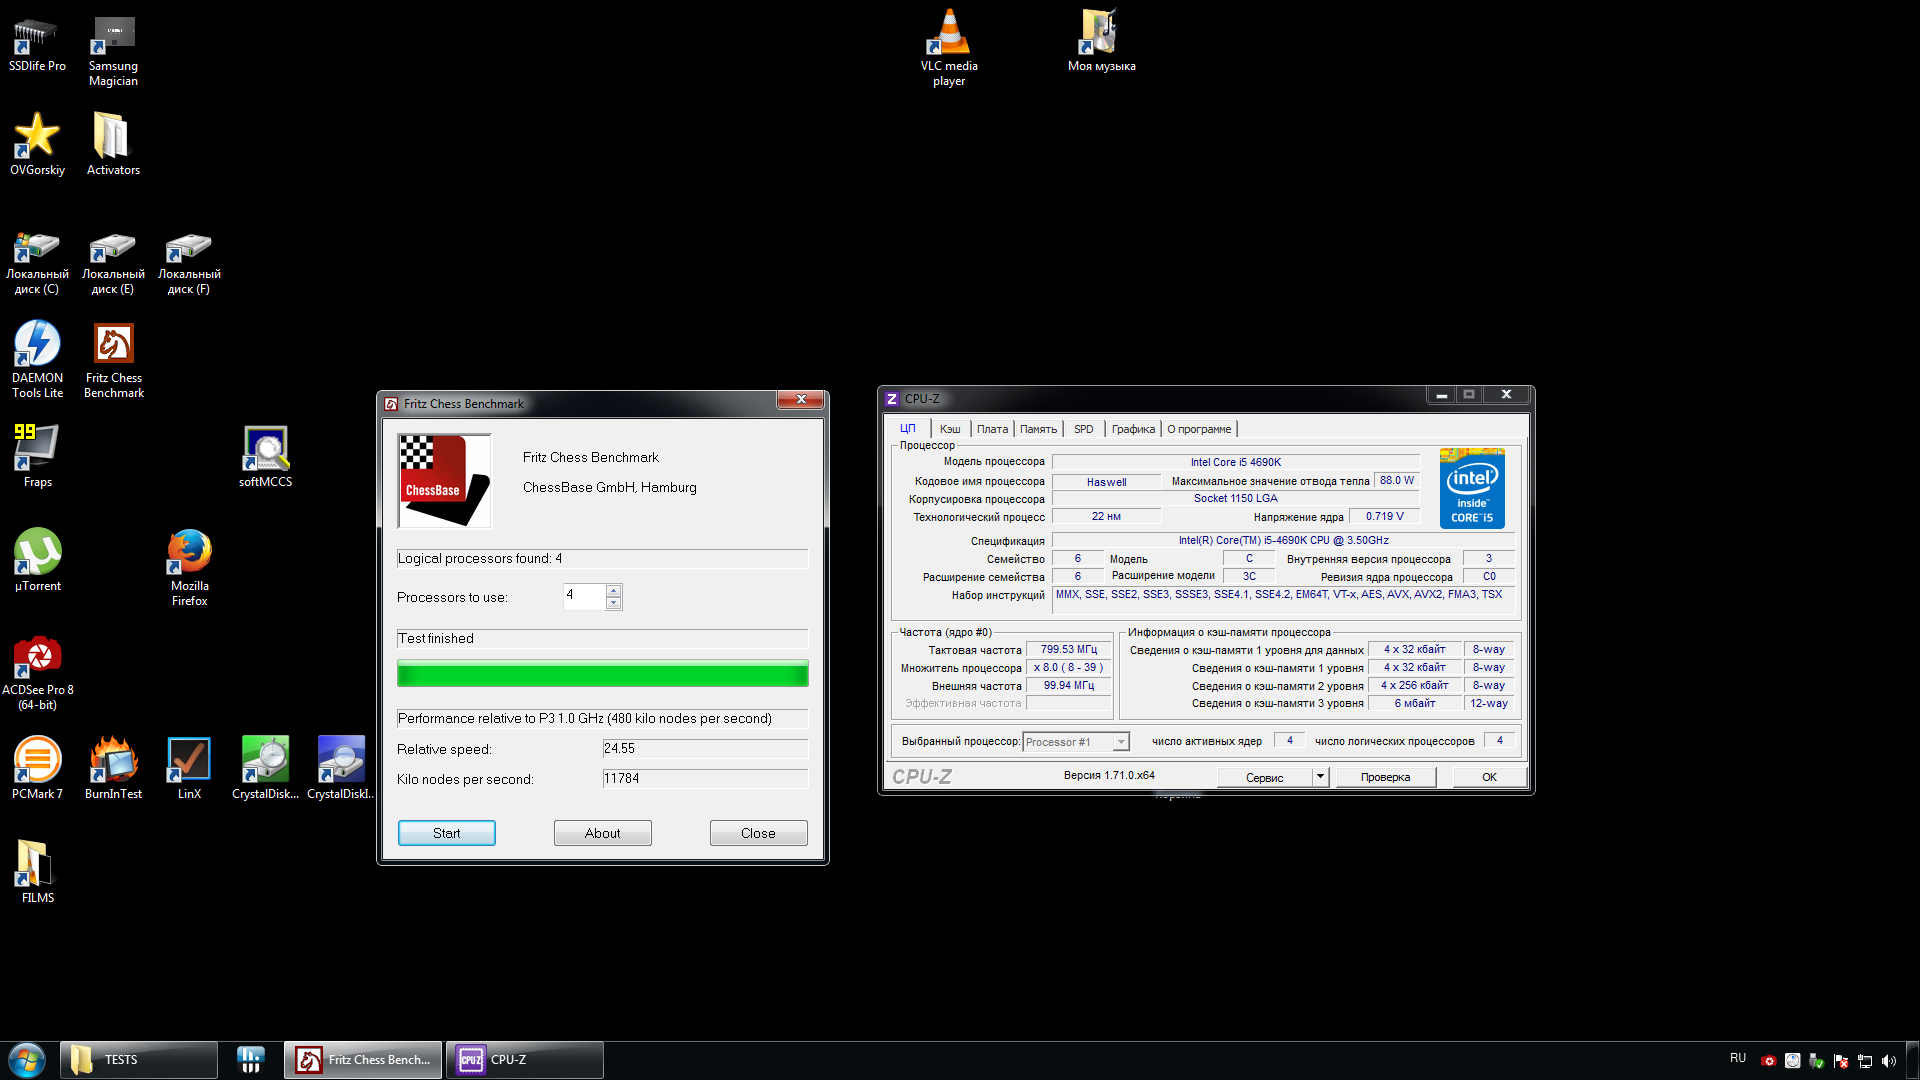Expand the Сервис button dropdown arrow
1920x1080 pixels.
[1320, 777]
